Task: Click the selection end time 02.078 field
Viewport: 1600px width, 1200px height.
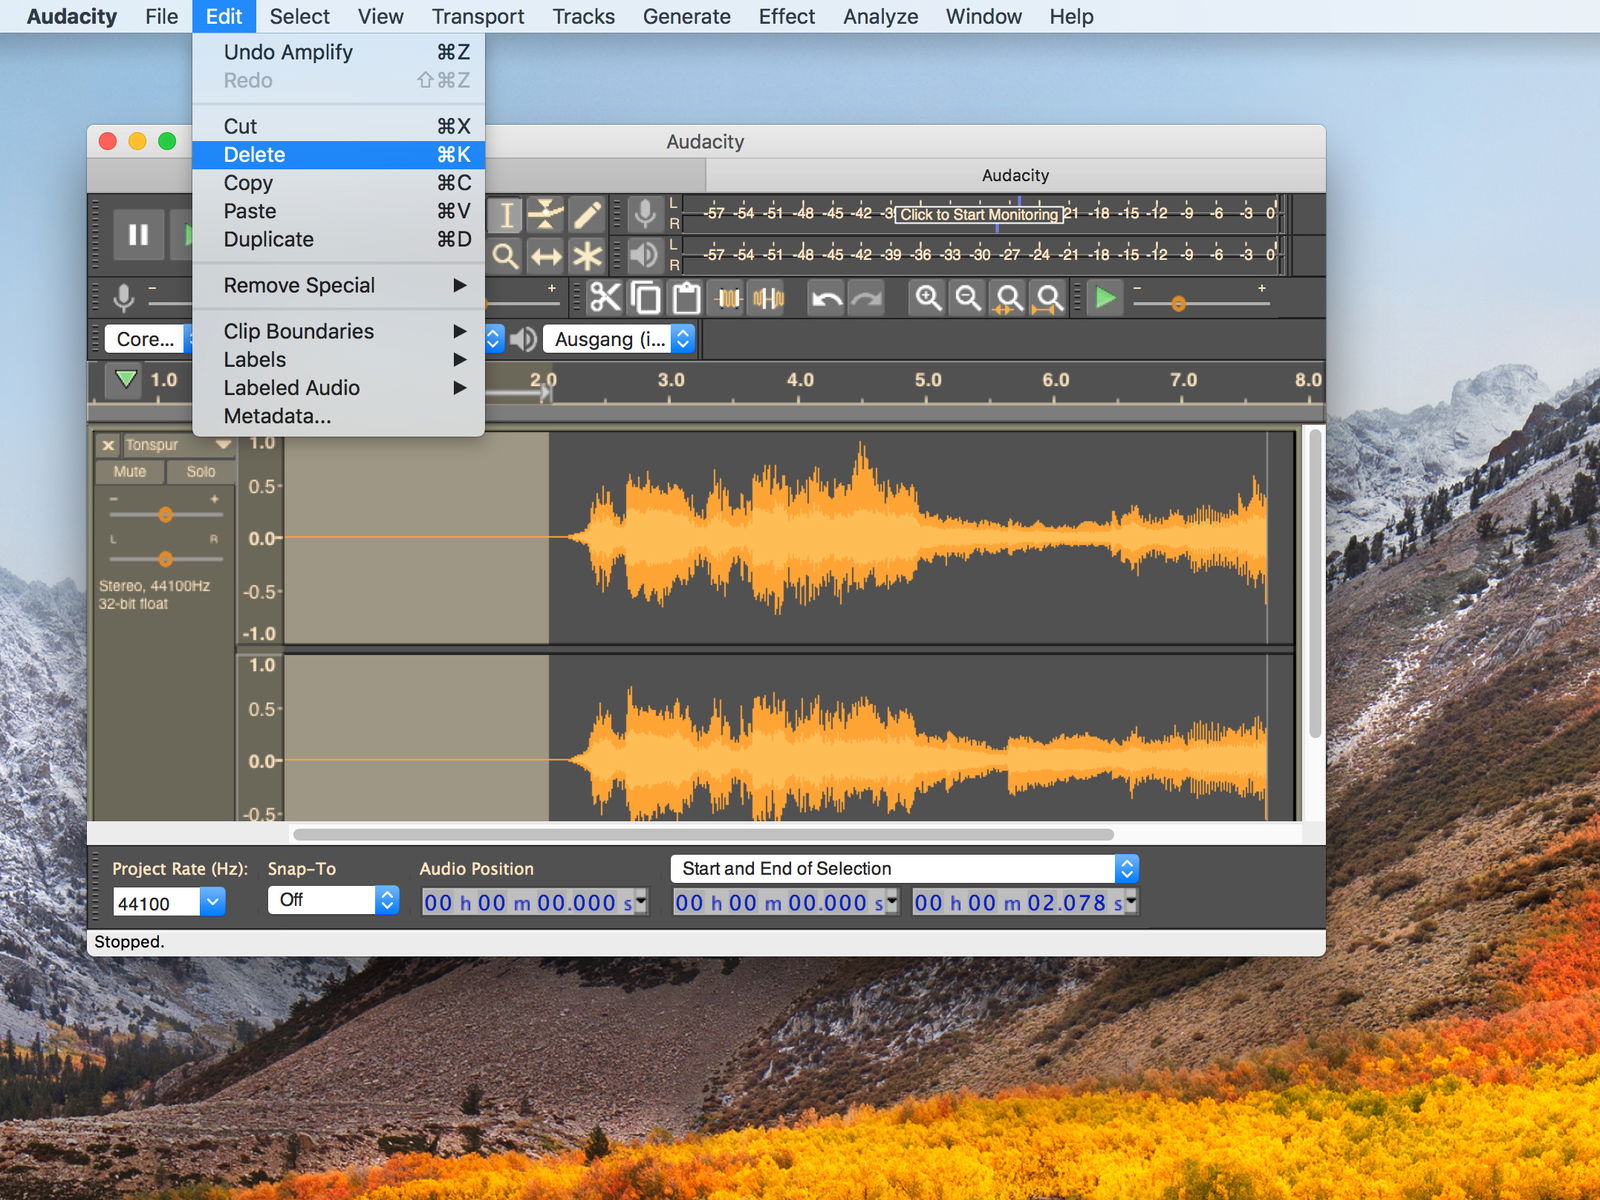Action: coord(1025,902)
